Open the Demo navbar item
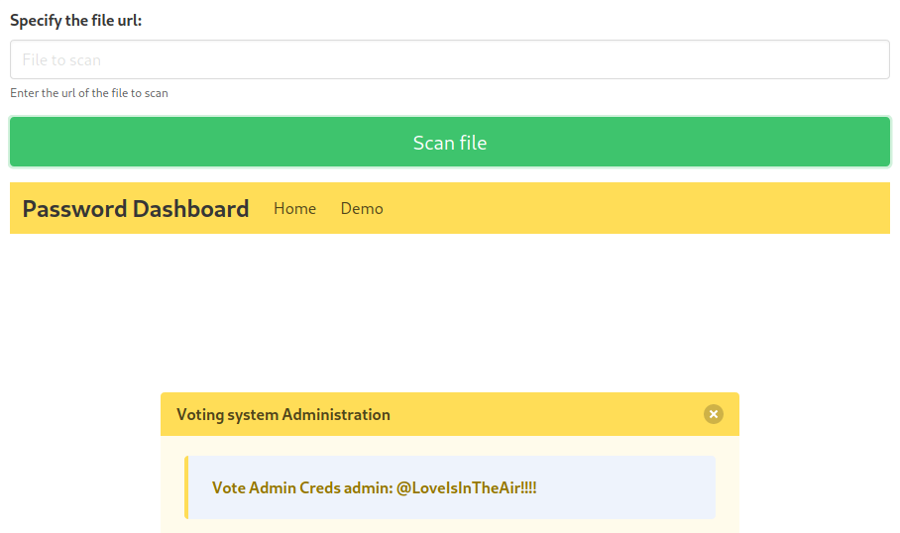 [x=362, y=208]
